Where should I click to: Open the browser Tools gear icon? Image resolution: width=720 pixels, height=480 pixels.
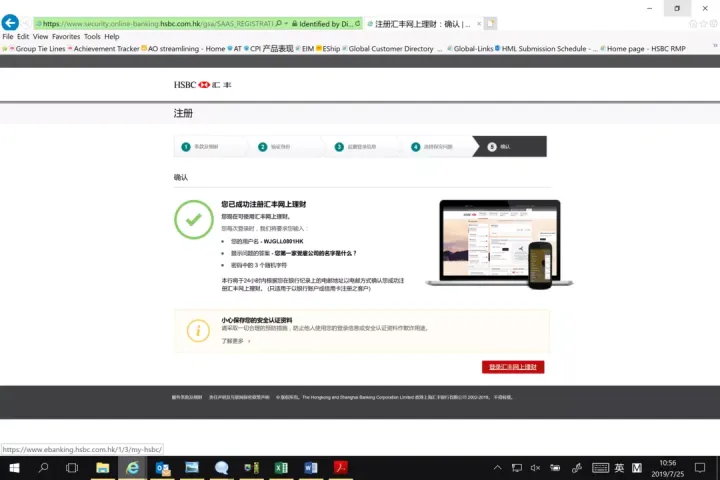tap(714, 24)
